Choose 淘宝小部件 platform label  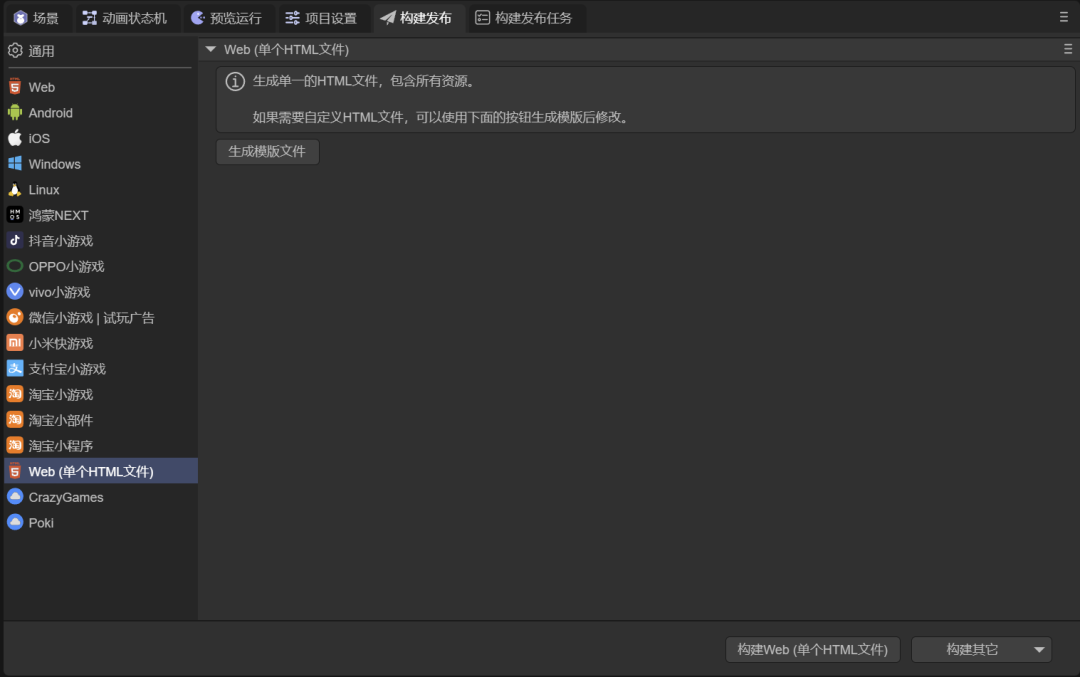[x=61, y=420]
